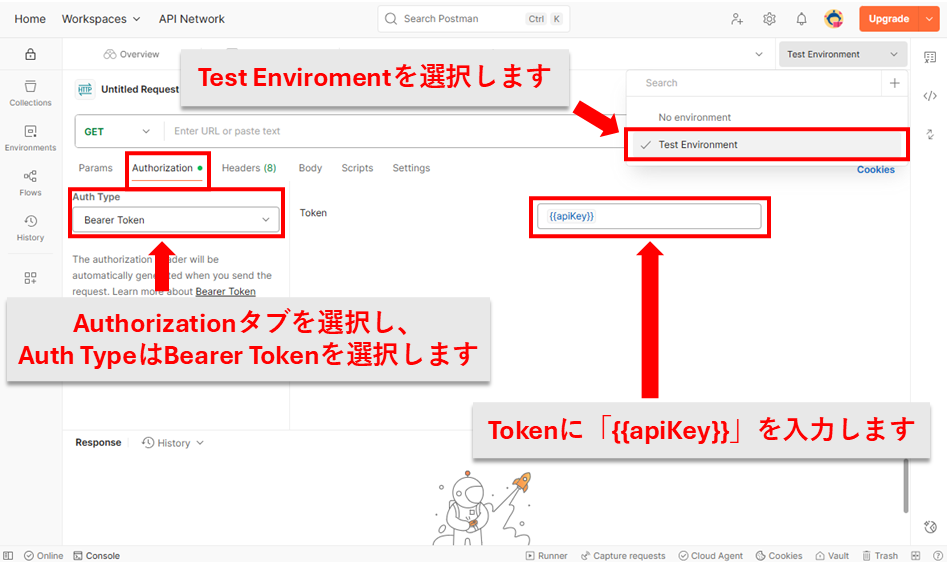Open the environment quick look icon
Screen dimensions: 947x564
point(929,57)
